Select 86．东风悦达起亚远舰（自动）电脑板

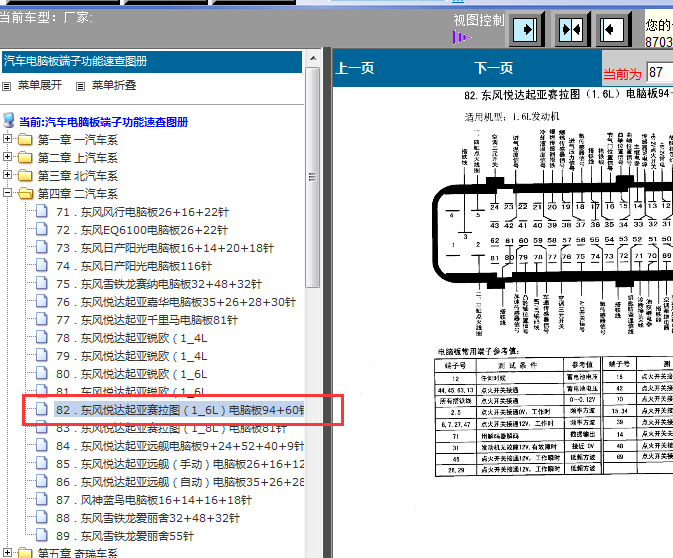[180, 482]
